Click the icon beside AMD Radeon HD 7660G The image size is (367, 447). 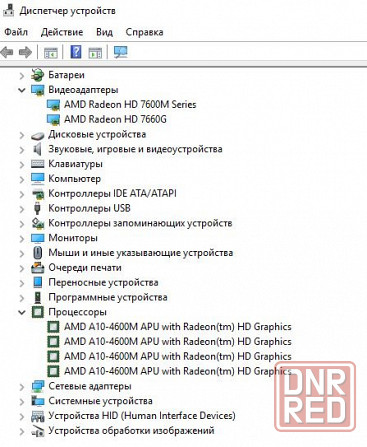click(x=53, y=119)
